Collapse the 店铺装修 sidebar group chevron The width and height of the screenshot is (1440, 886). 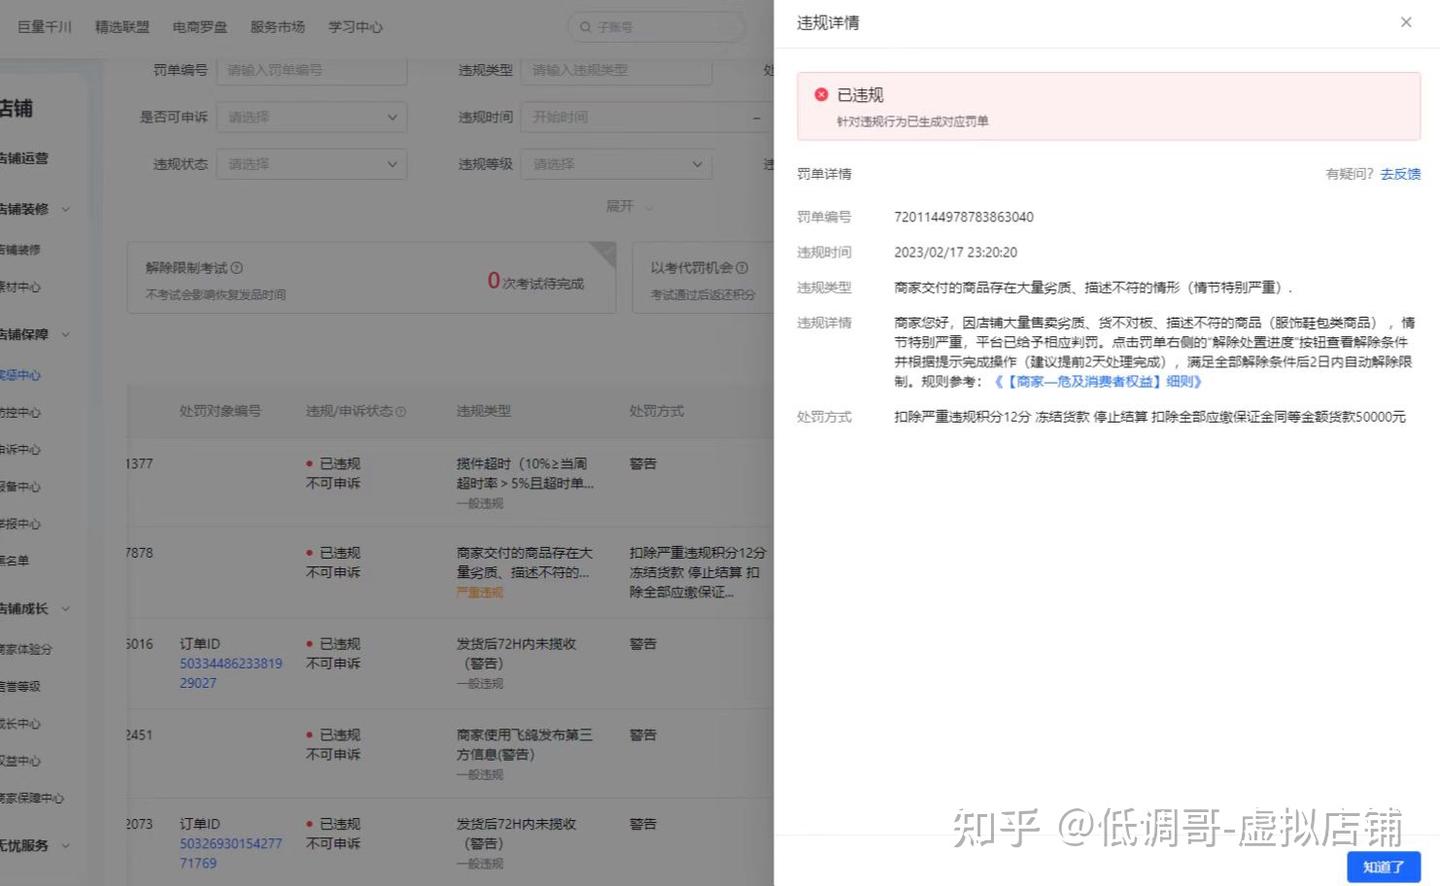tap(66, 209)
